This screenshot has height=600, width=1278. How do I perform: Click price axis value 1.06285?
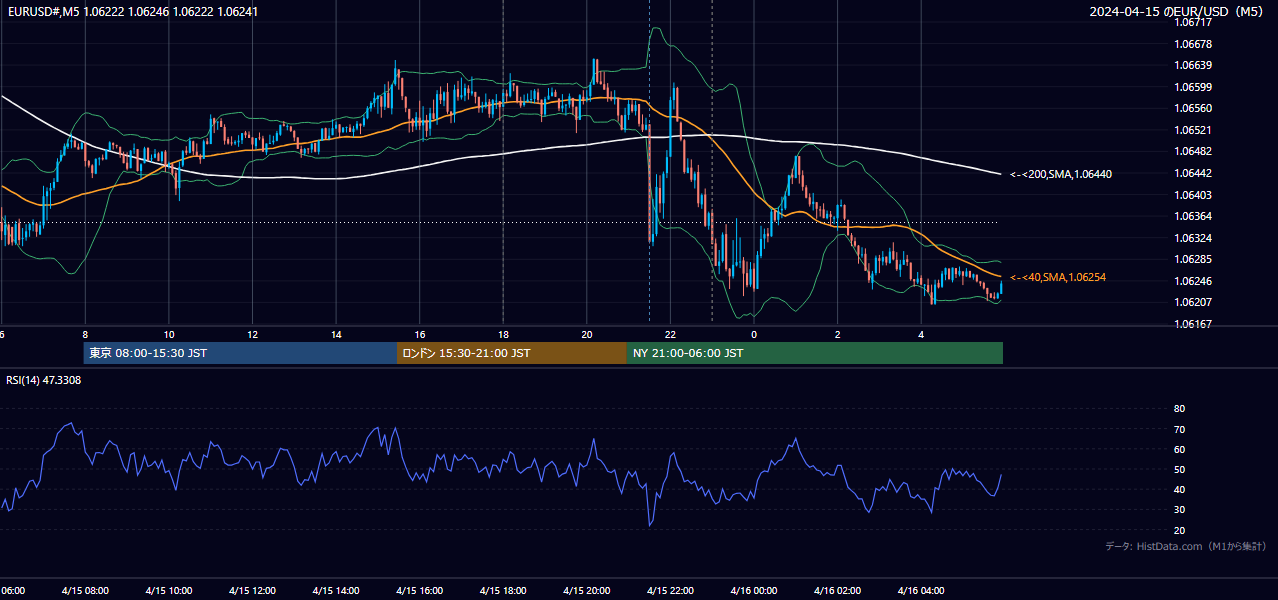[1192, 259]
